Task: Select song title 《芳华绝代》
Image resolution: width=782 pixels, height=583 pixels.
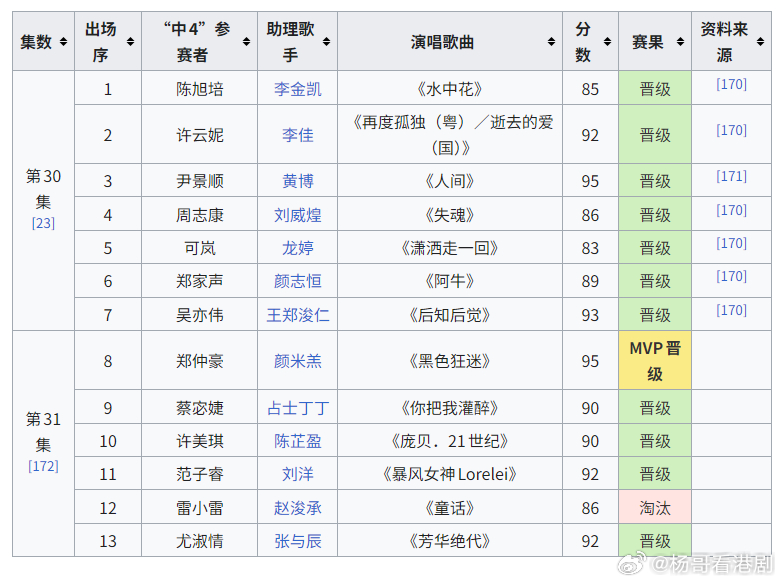Action: coord(450,541)
